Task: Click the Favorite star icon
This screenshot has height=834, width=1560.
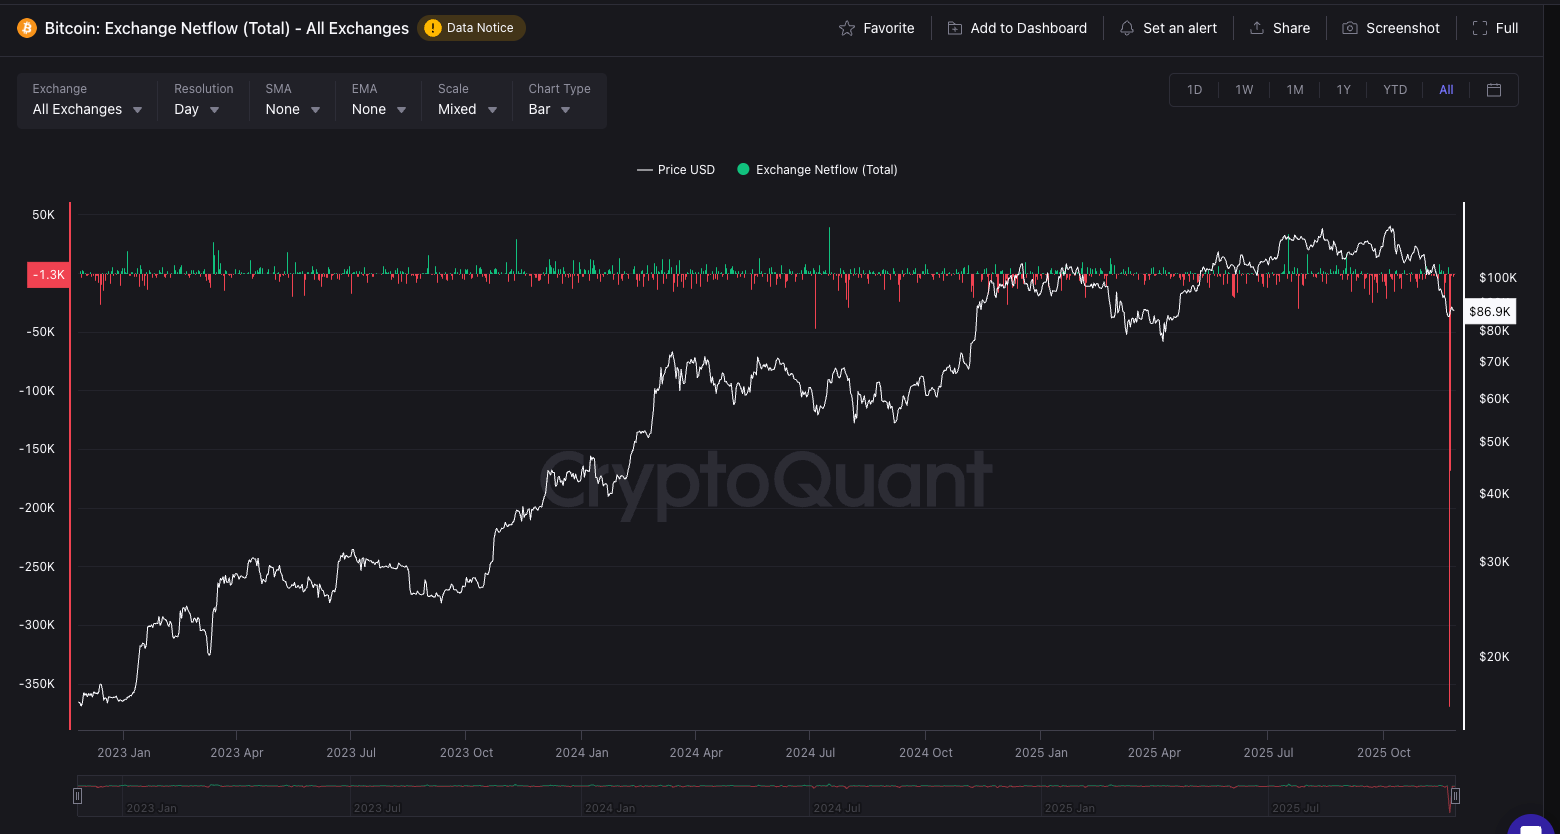Action: pyautogui.click(x=847, y=28)
